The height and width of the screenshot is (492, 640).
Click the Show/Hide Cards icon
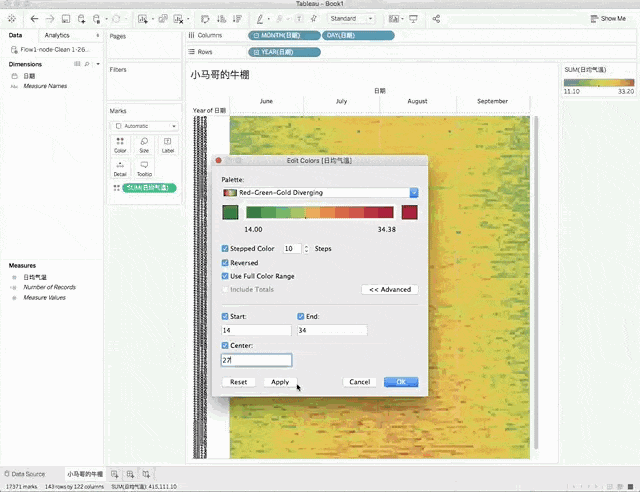pyautogui.click(x=393, y=19)
